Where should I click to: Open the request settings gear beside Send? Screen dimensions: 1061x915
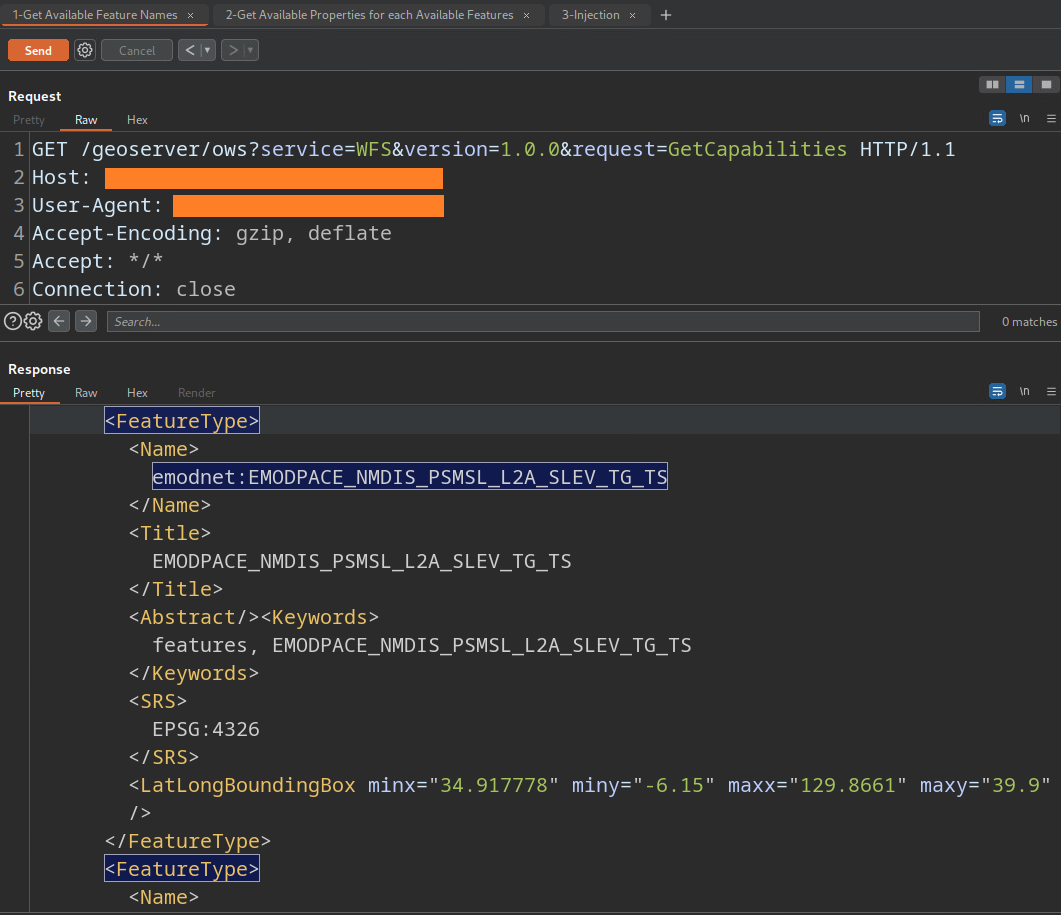(85, 50)
